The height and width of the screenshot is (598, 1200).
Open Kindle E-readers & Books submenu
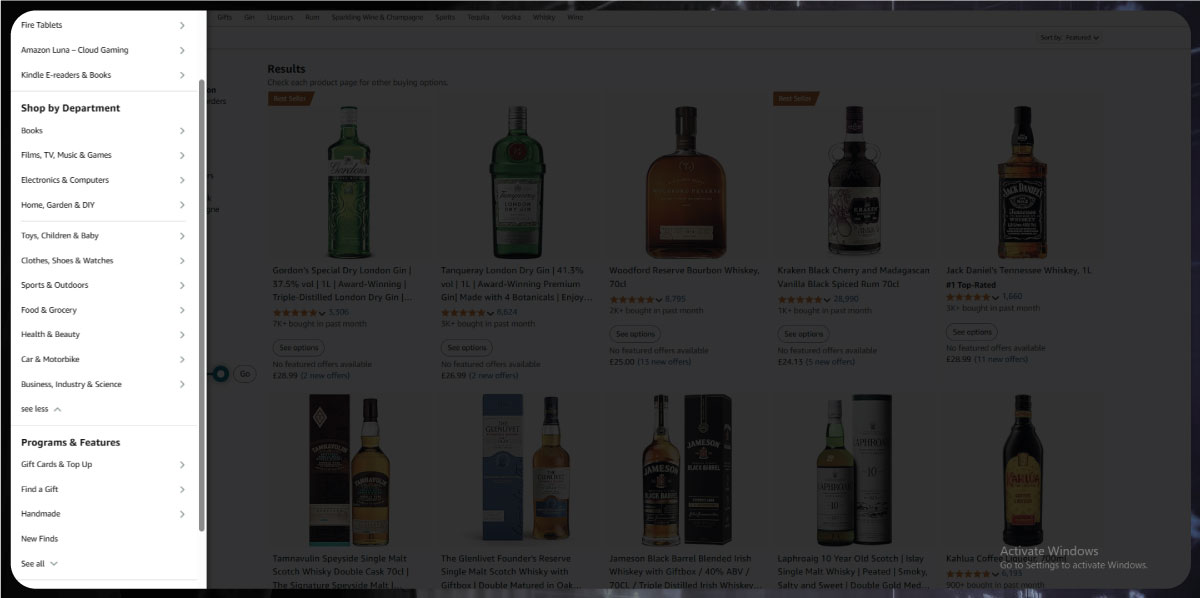[x=103, y=75]
